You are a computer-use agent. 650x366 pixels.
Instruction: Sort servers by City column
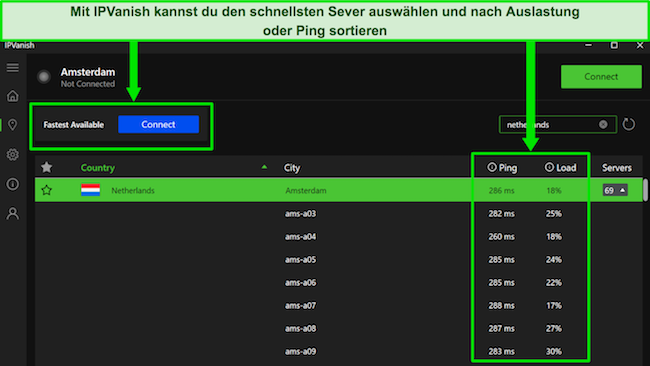[x=292, y=167]
